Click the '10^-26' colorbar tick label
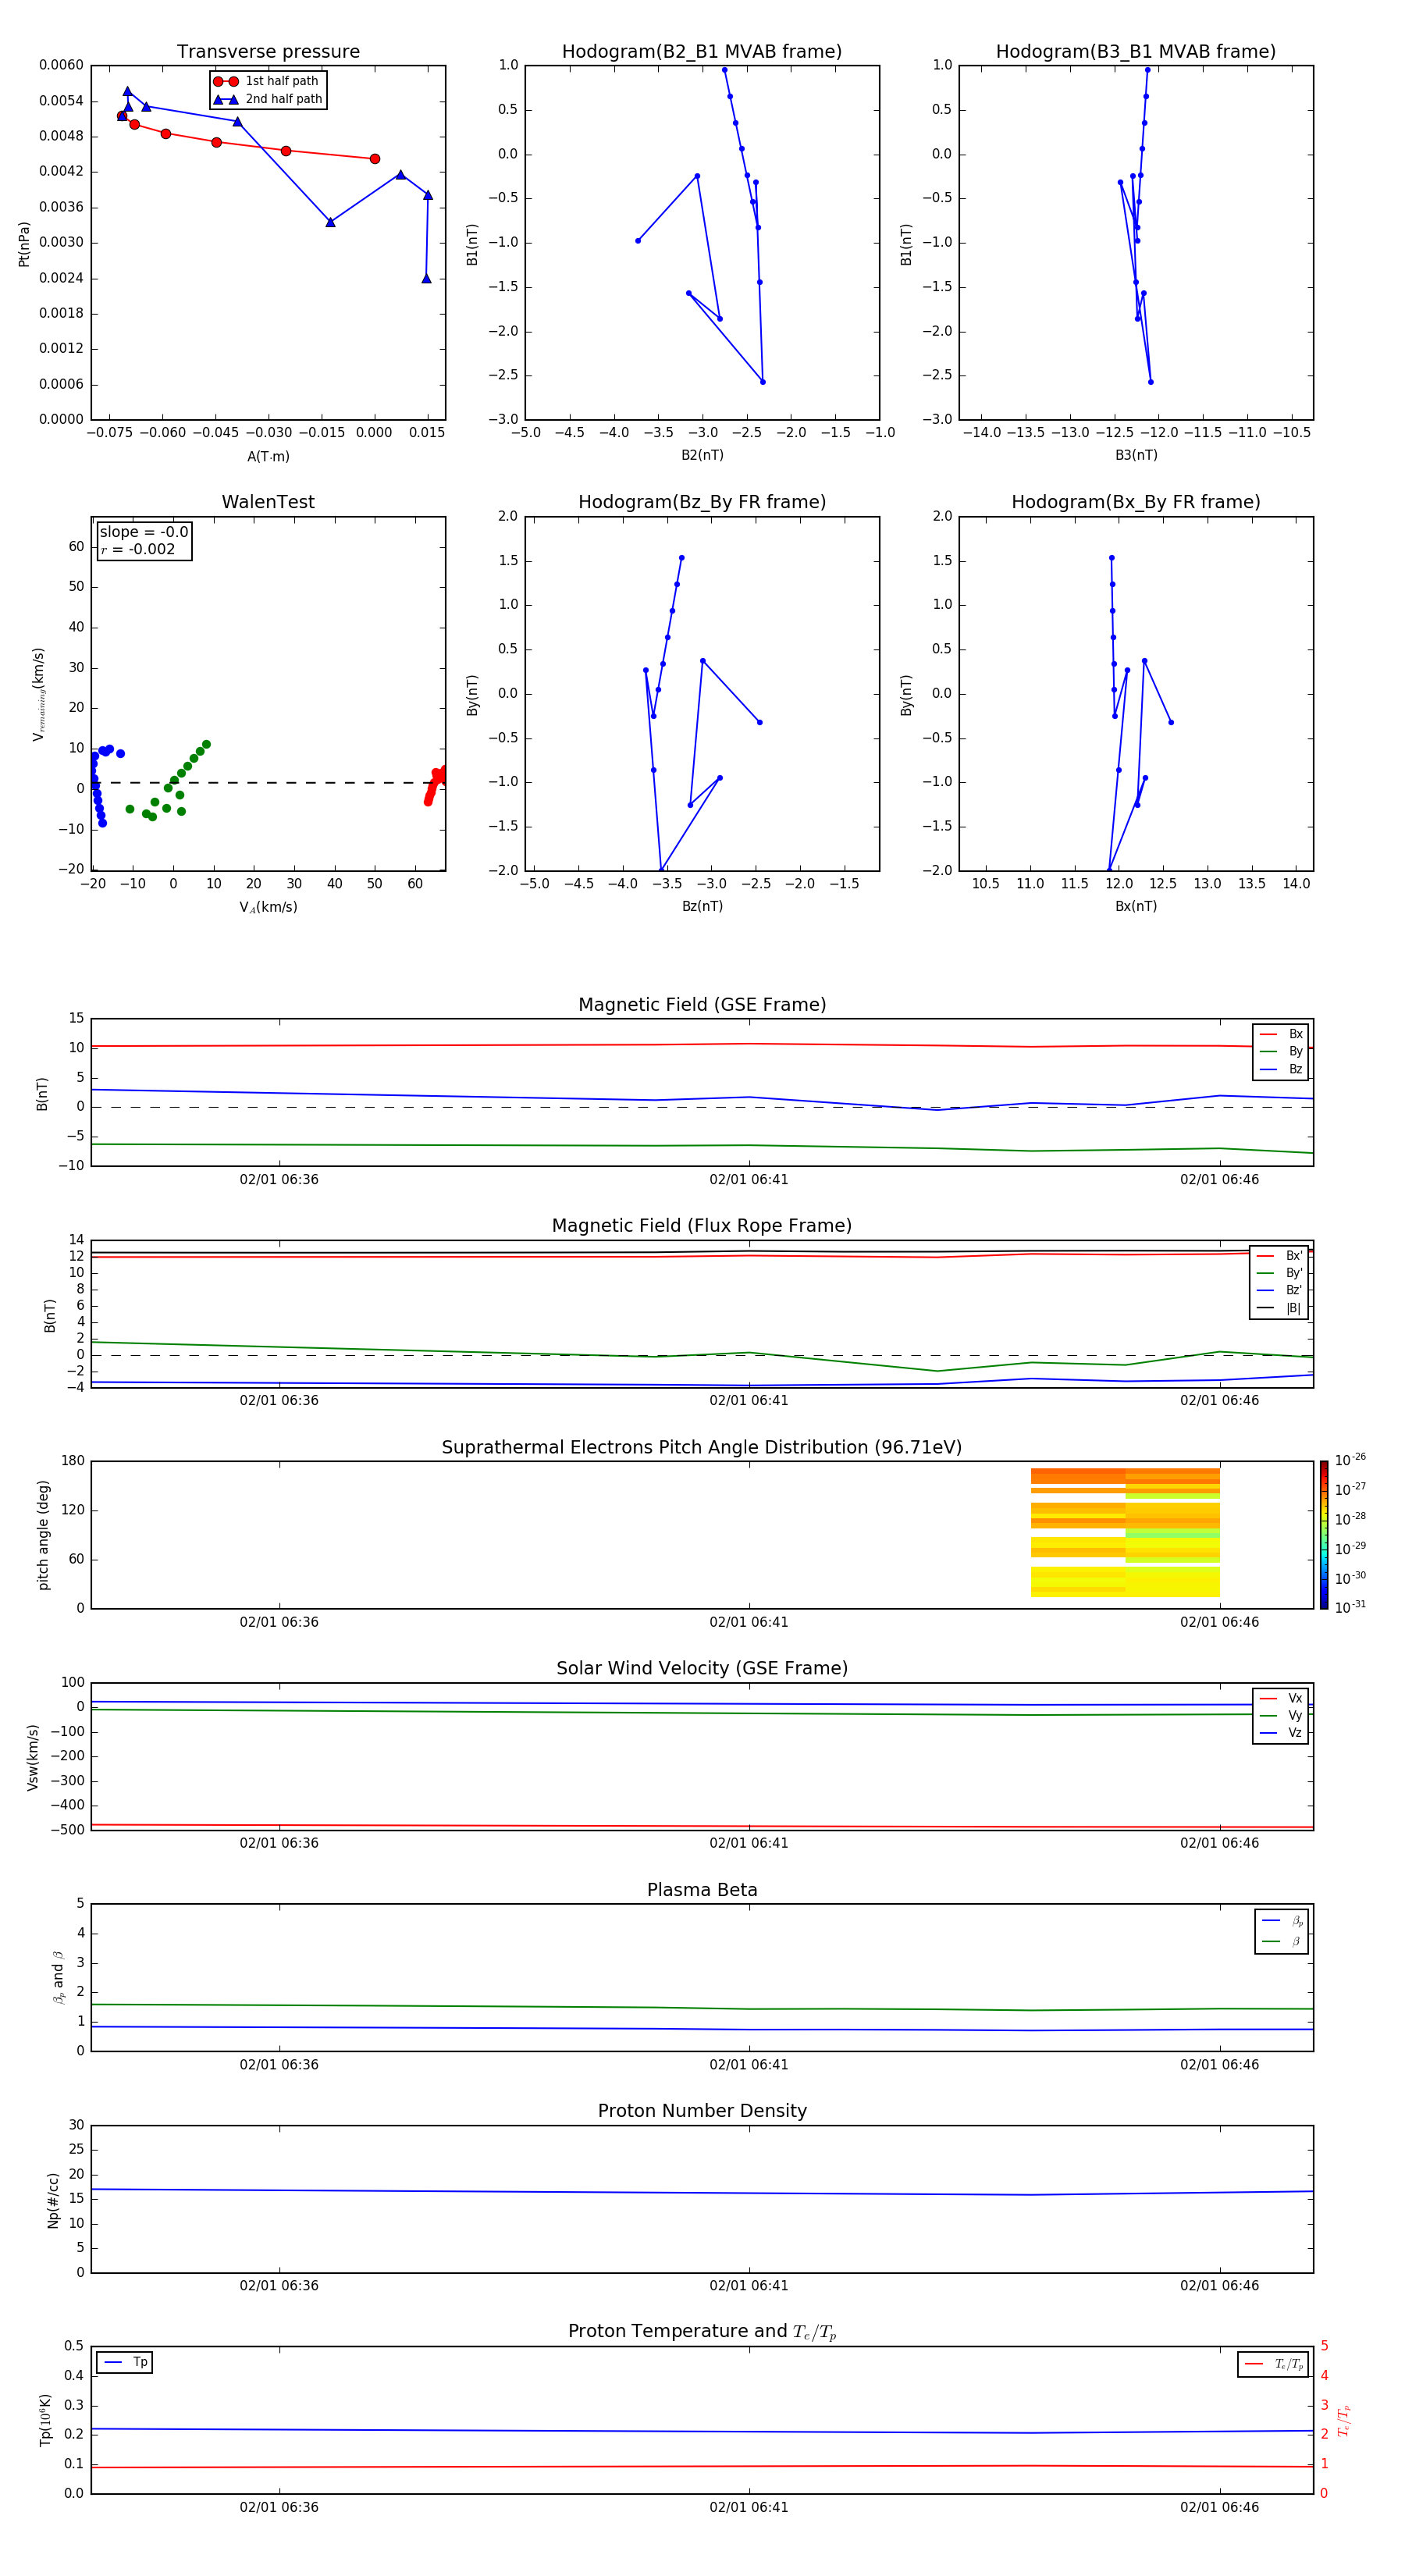The image size is (1405, 2576). (1350, 1460)
